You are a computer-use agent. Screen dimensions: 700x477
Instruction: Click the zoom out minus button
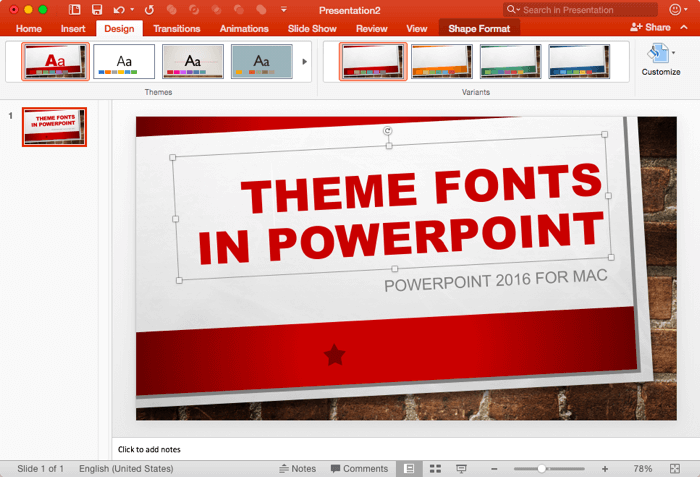[x=494, y=469]
